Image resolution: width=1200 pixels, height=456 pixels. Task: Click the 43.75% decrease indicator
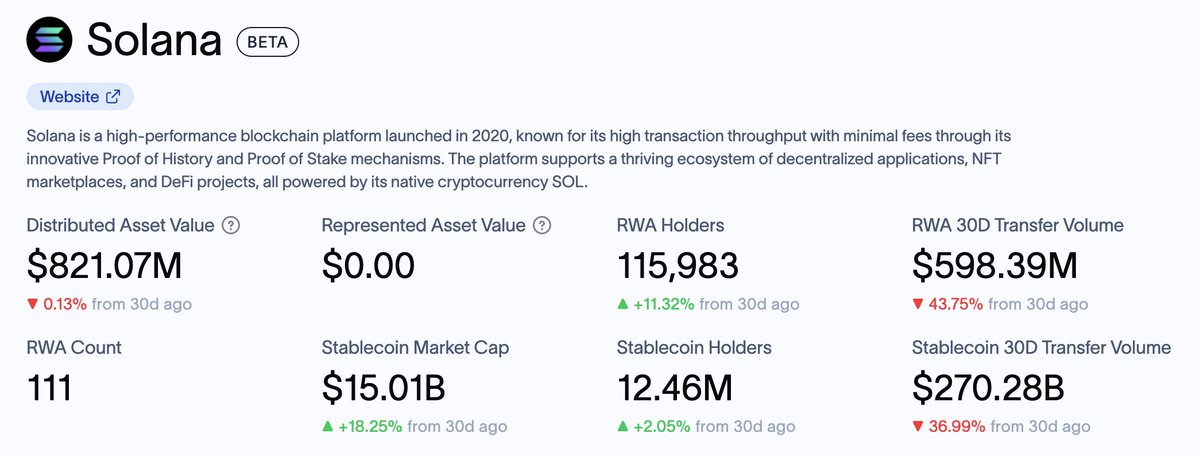pos(947,304)
